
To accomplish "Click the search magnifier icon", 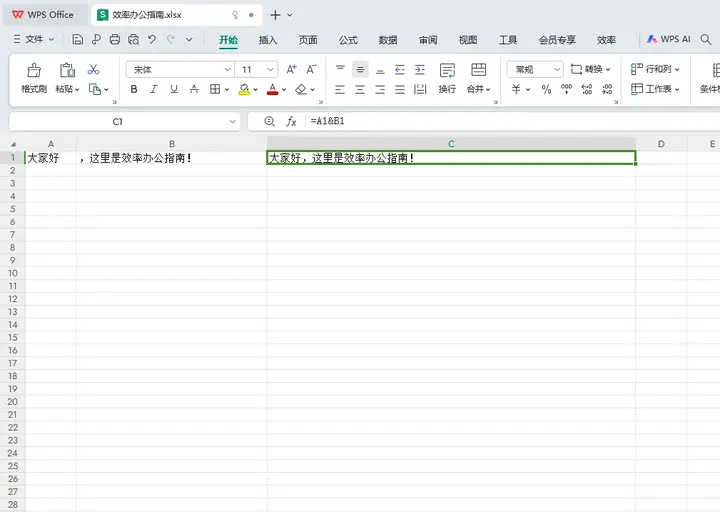I will click(x=706, y=39).
